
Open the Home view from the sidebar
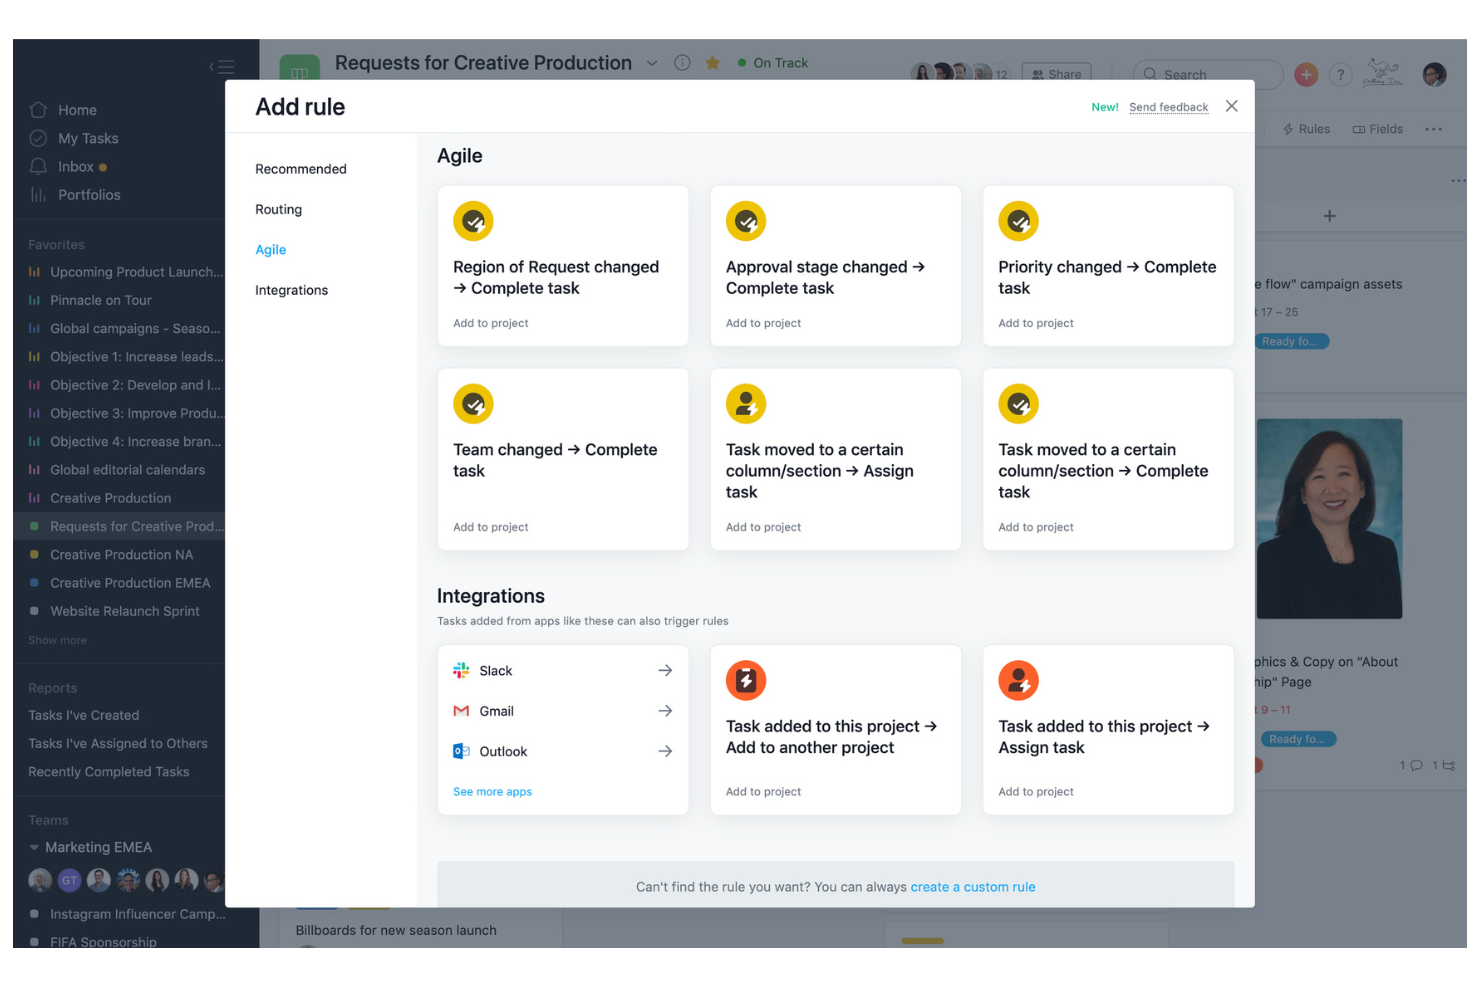tap(77, 110)
